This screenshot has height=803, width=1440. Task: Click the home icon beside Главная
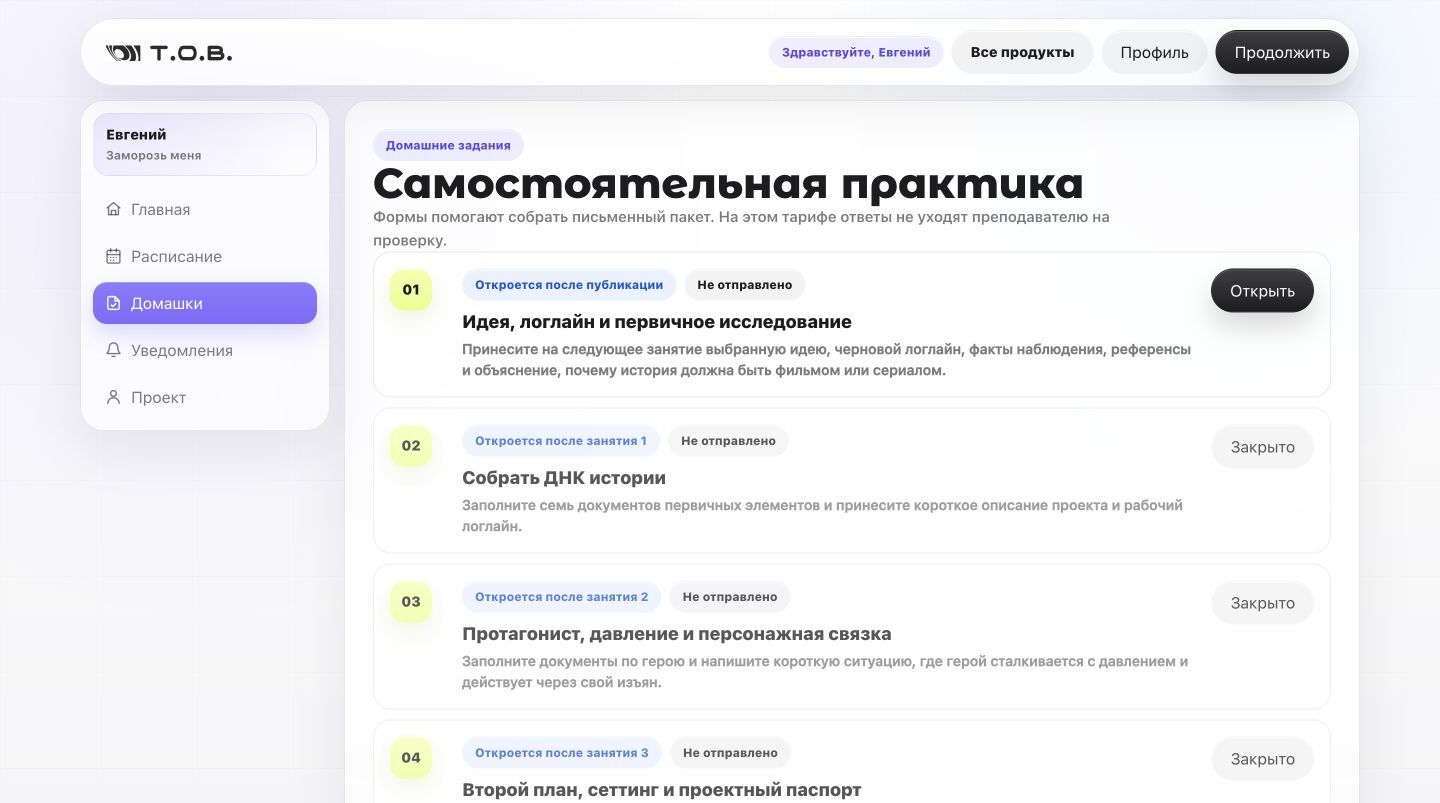click(113, 209)
